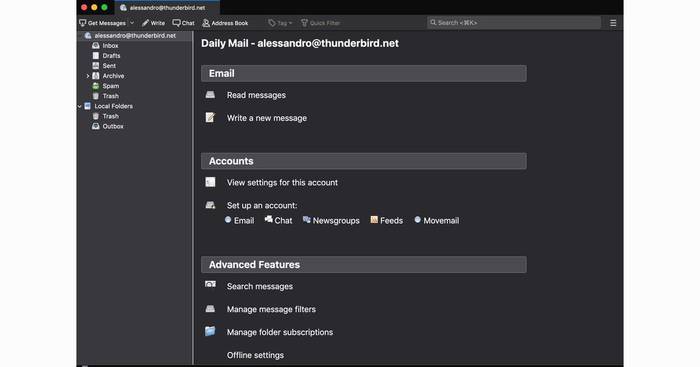Open Manage folder subscriptions
Image resolution: width=700 pixels, height=367 pixels.
point(280,332)
